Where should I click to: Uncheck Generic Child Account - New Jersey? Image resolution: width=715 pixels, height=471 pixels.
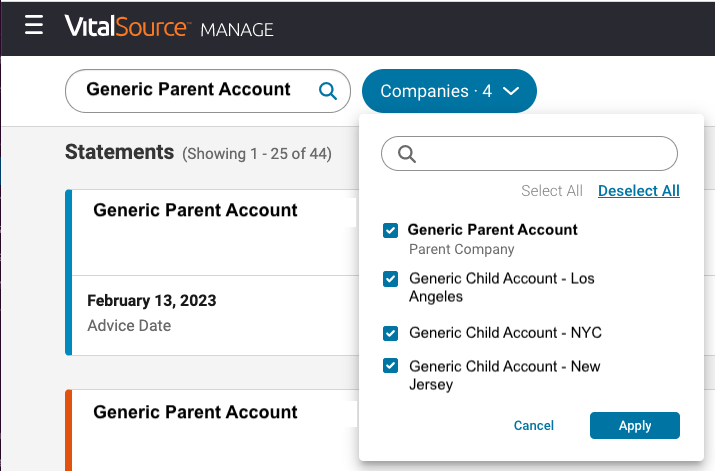tap(391, 367)
